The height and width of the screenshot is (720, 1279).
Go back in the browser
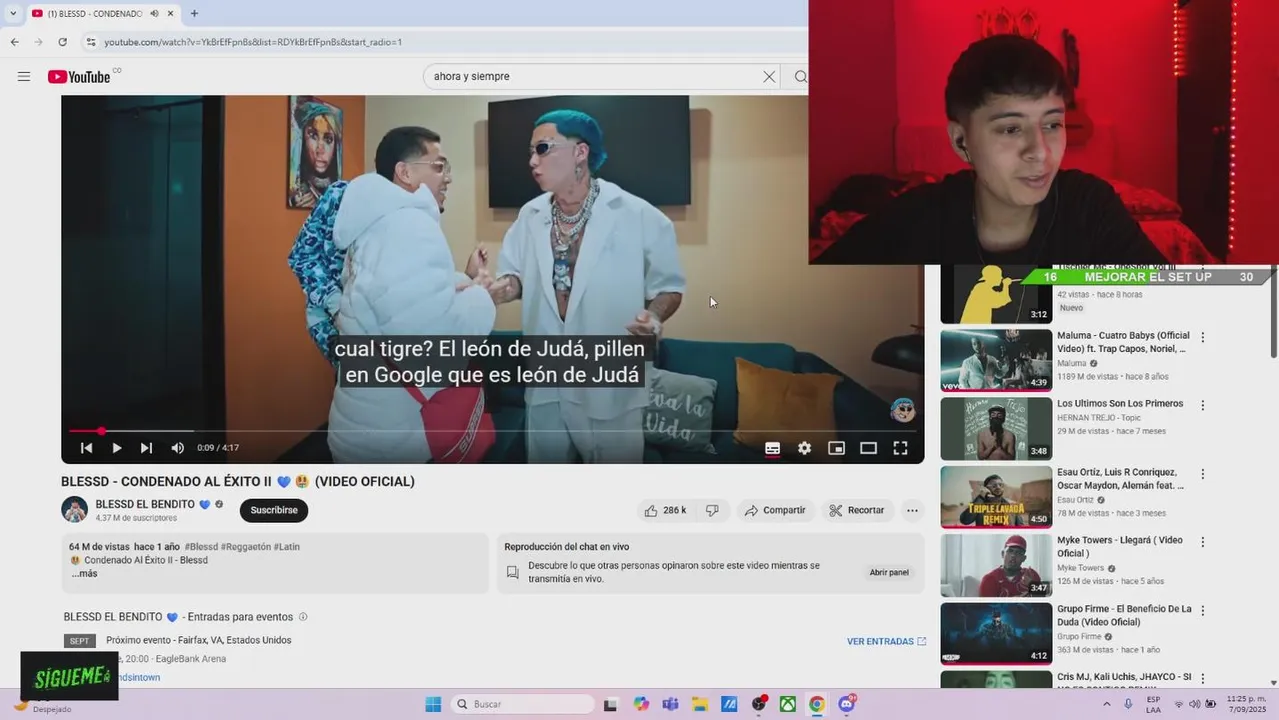(14, 42)
